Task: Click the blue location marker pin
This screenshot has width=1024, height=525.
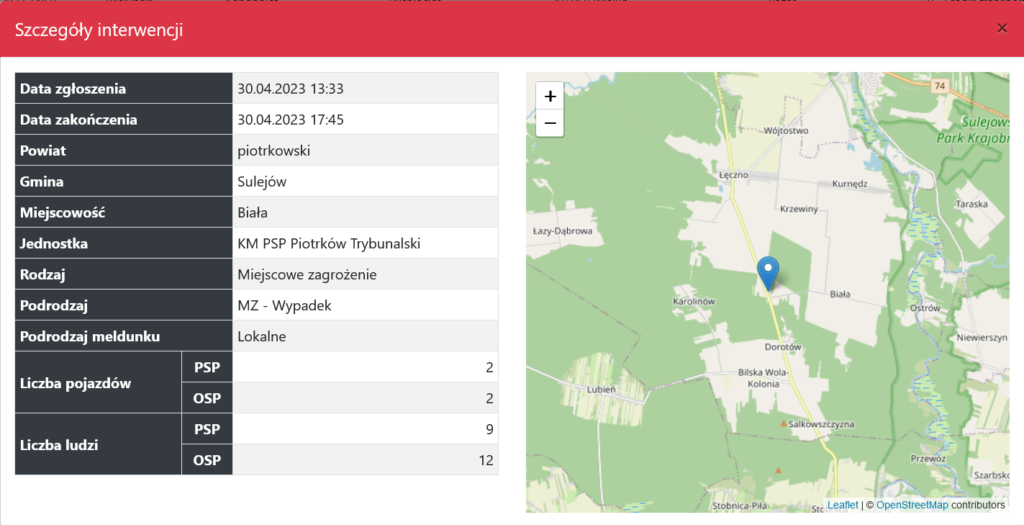Action: [767, 272]
